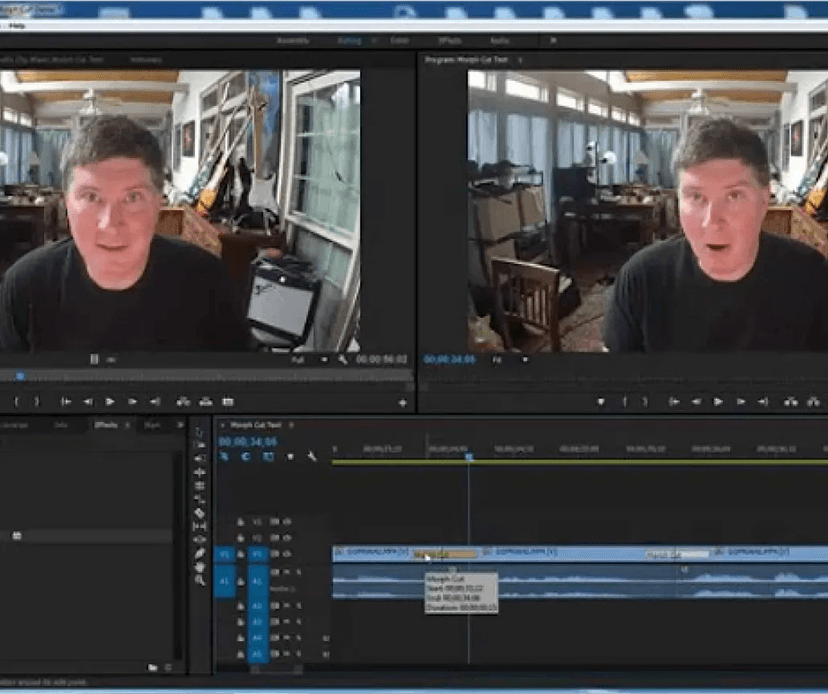This screenshot has width=828, height=694.
Task: Open the Effects panel tab
Action: click(x=106, y=425)
